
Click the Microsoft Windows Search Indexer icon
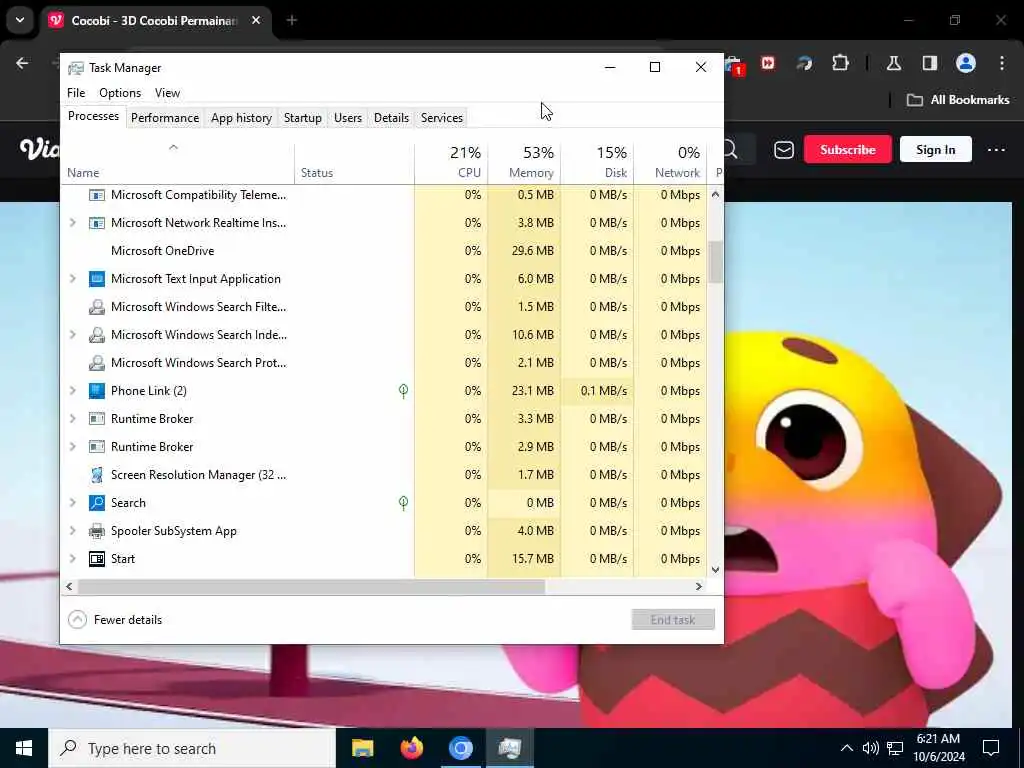click(97, 335)
